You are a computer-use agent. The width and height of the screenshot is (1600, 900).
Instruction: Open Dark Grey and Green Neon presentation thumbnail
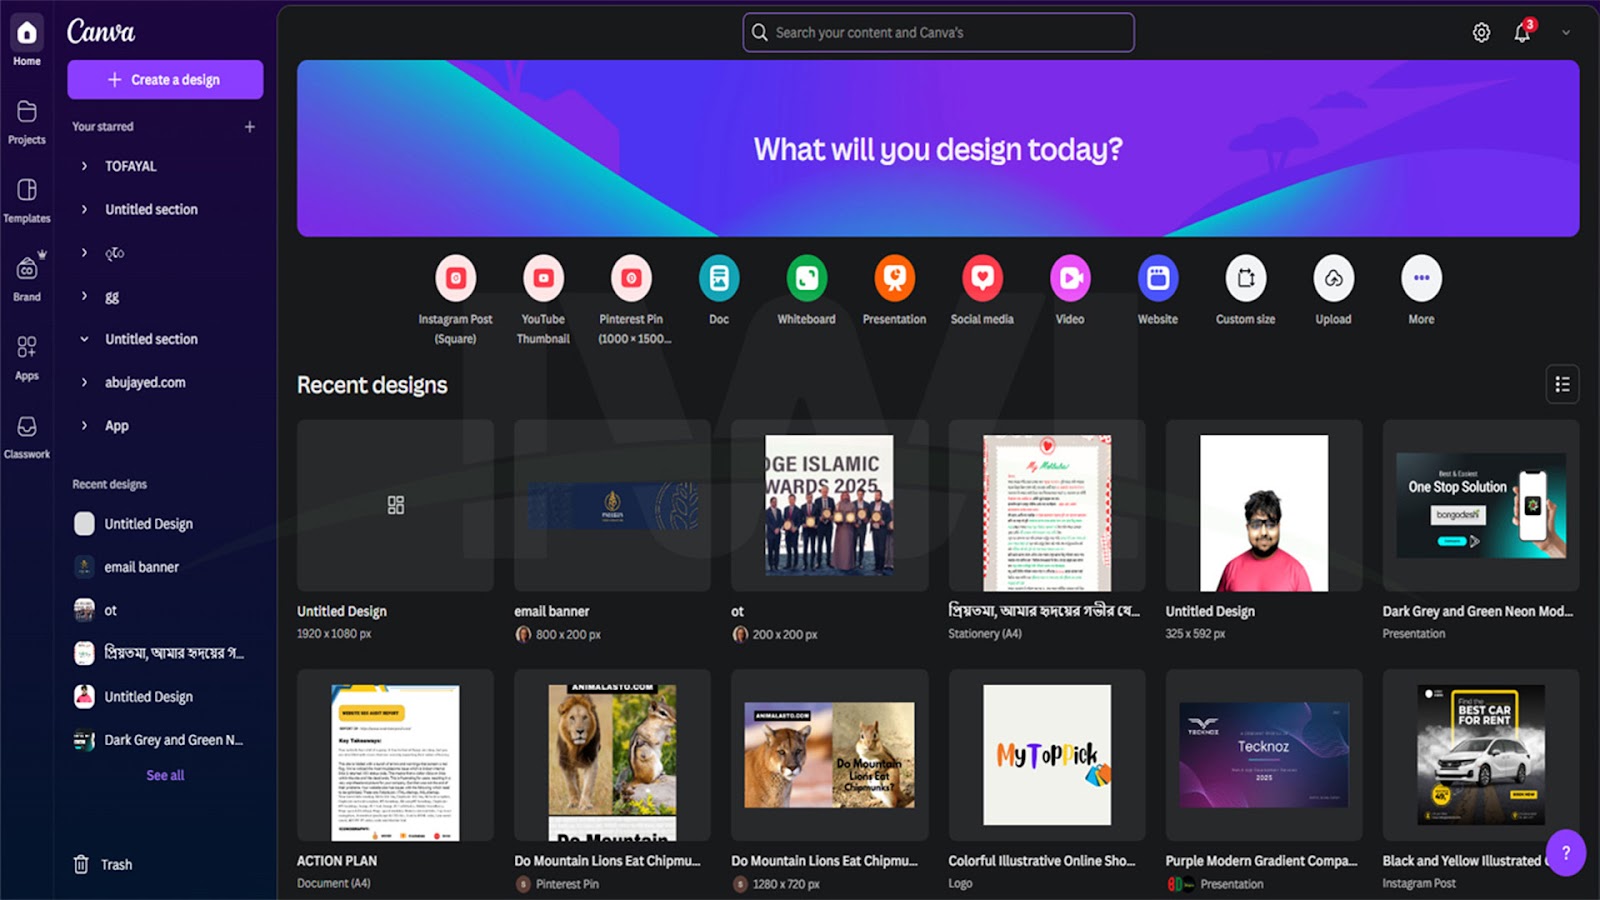click(1481, 505)
